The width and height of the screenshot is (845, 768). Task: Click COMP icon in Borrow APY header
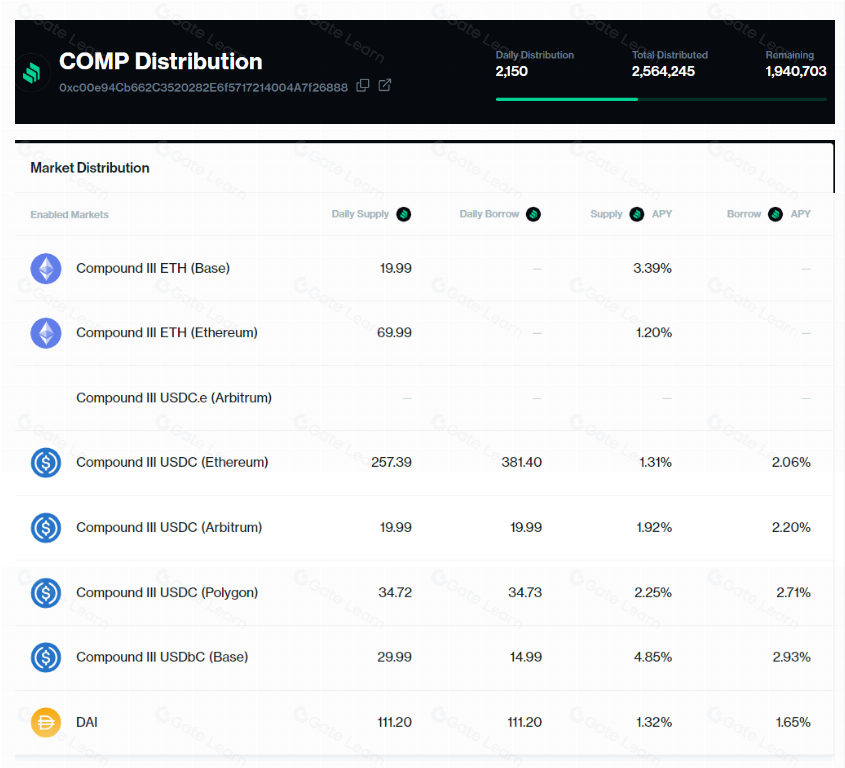(775, 215)
